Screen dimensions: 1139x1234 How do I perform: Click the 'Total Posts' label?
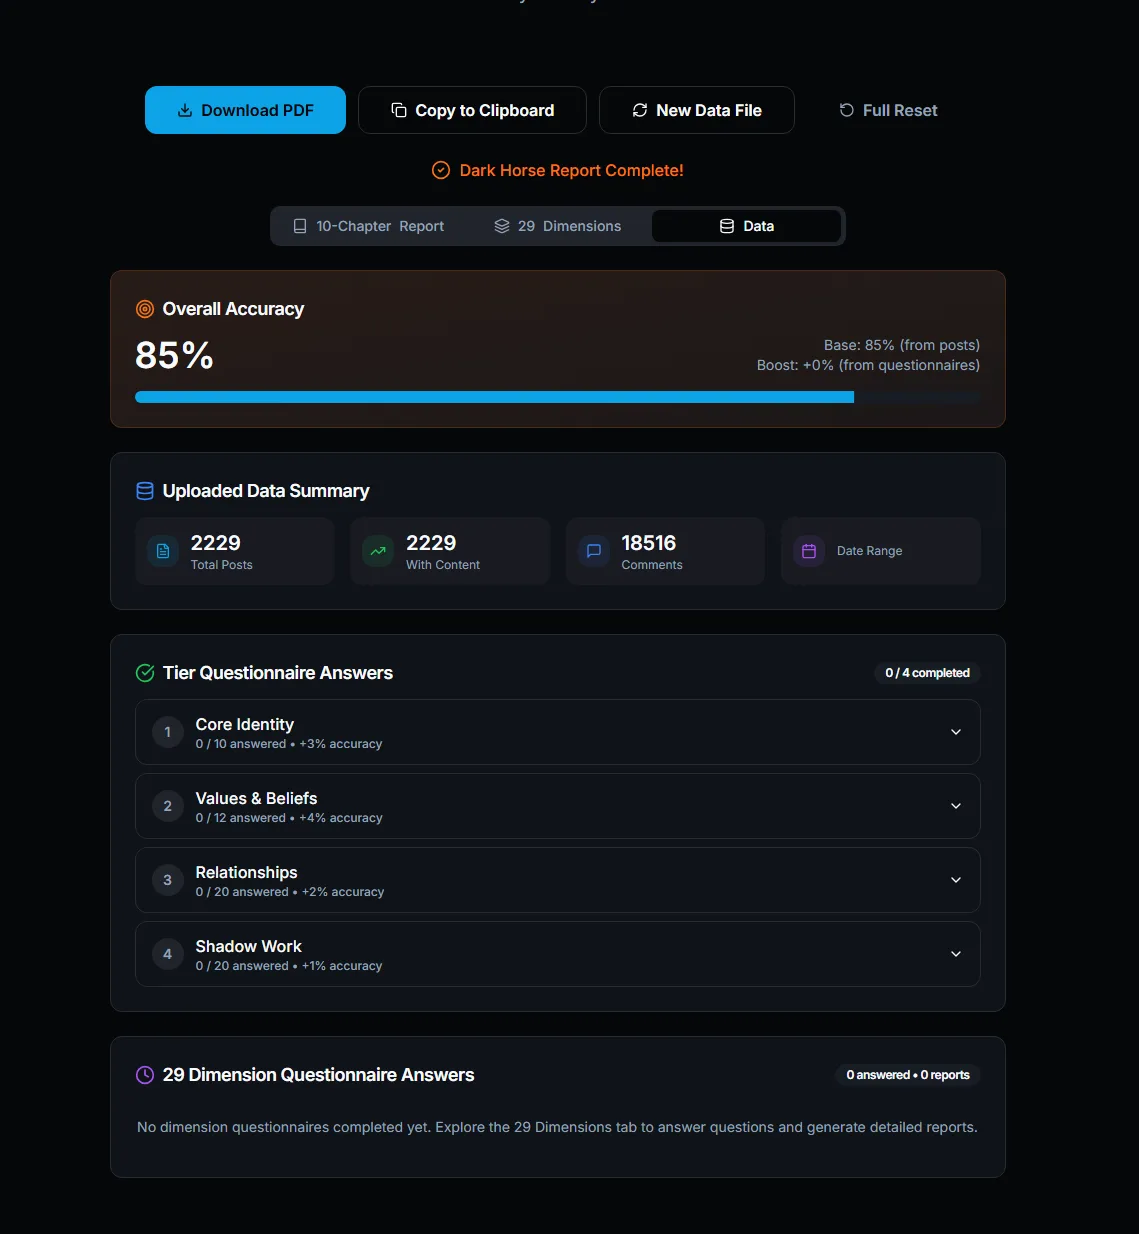coord(222,565)
